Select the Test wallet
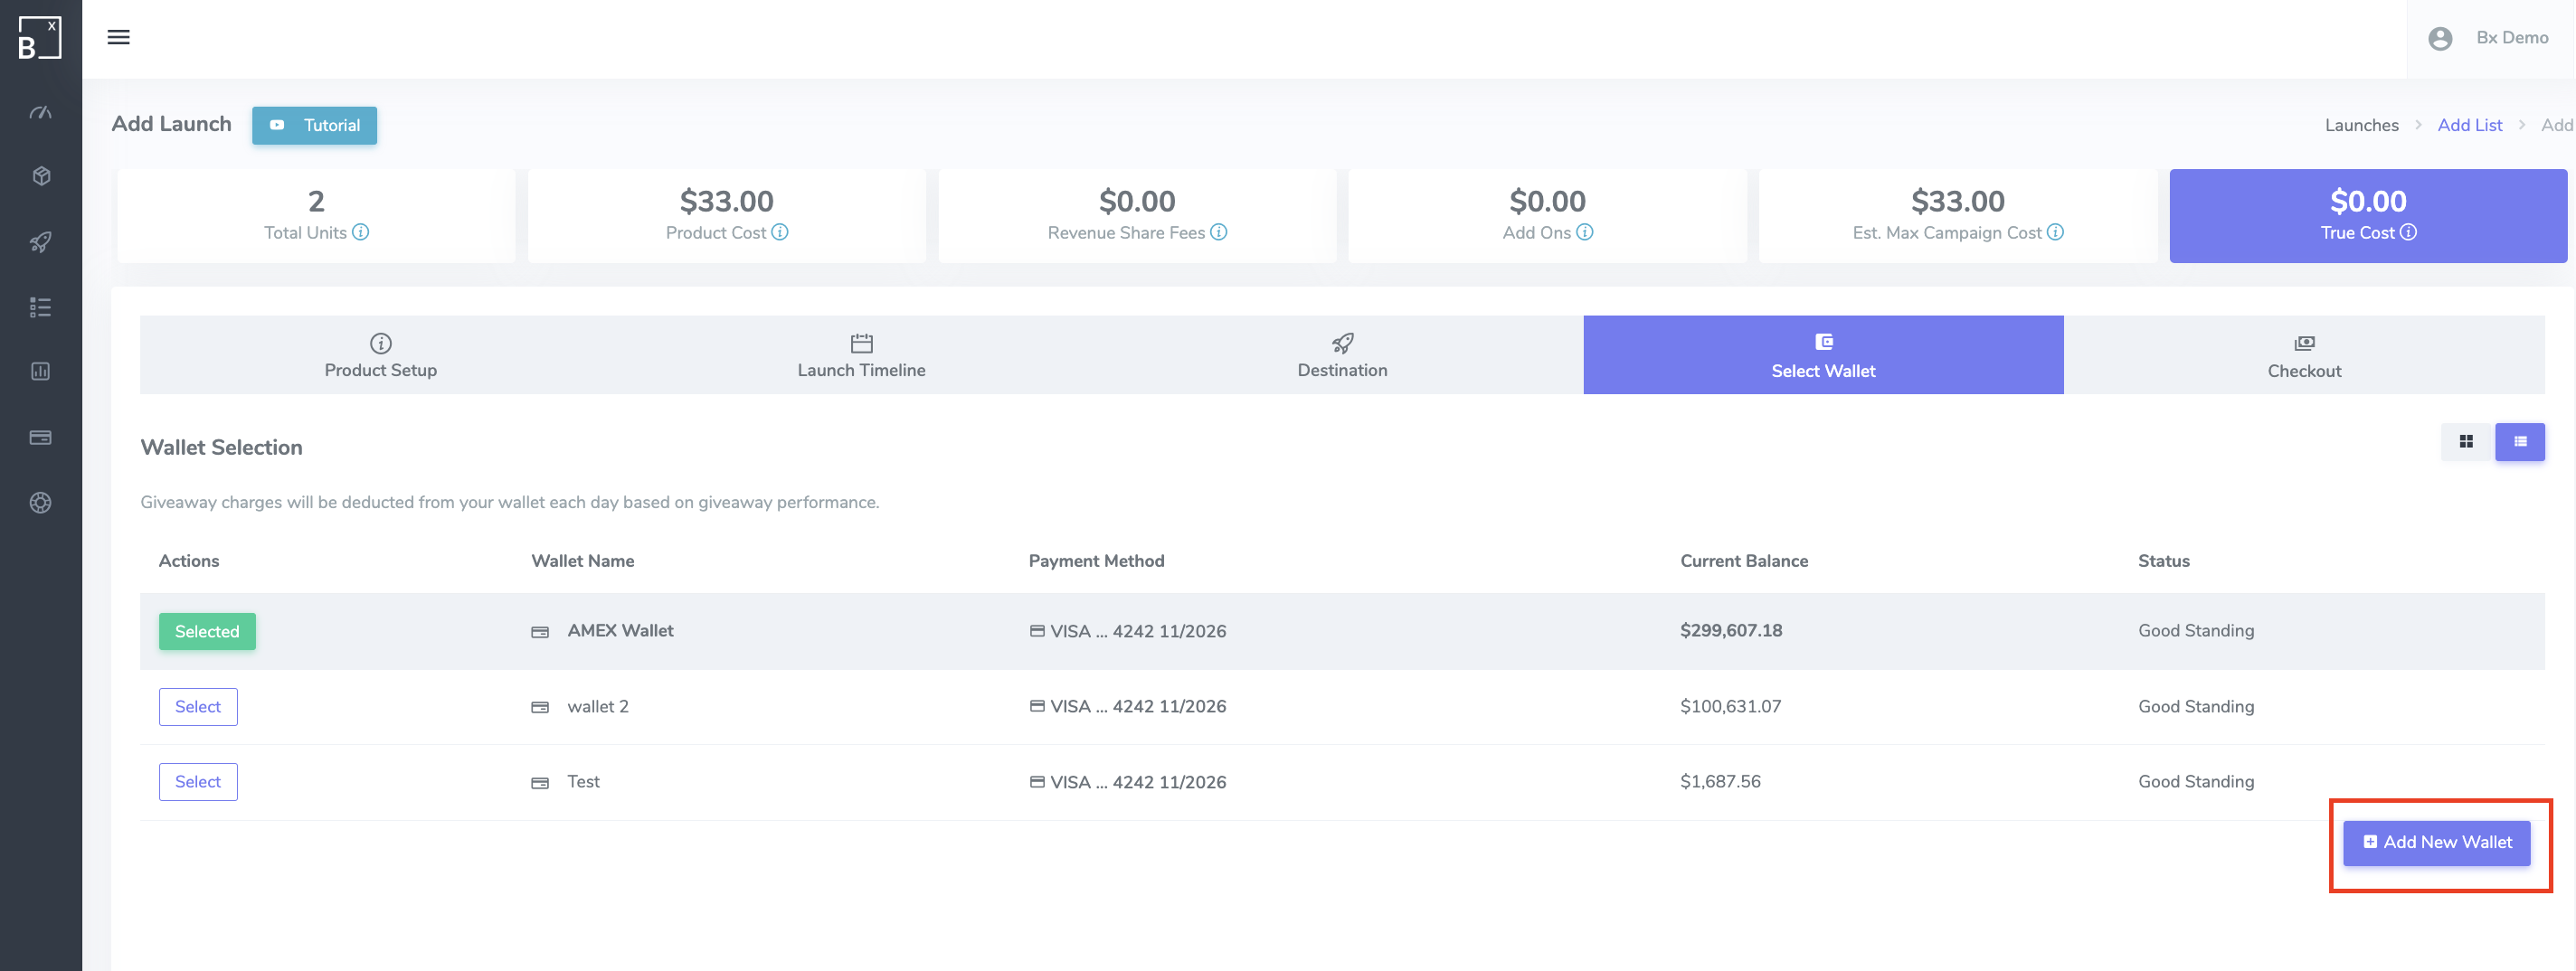The width and height of the screenshot is (2576, 971). [198, 782]
